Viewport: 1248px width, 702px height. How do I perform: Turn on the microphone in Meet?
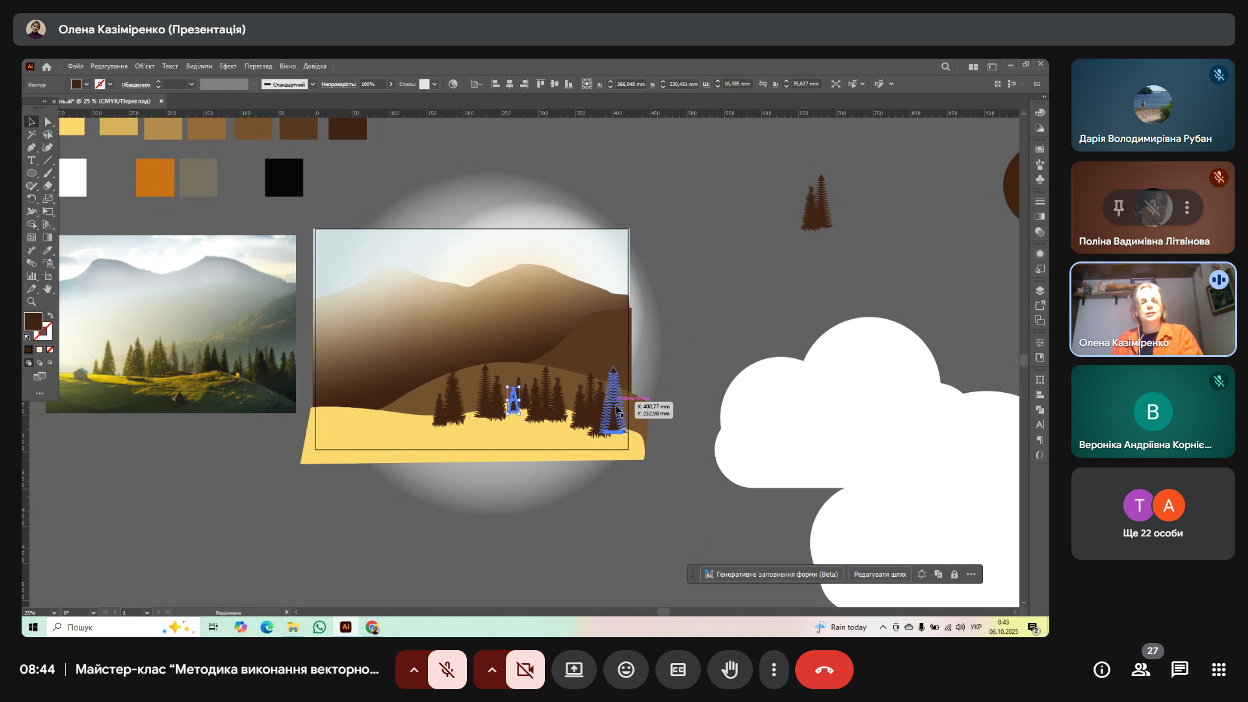click(447, 670)
